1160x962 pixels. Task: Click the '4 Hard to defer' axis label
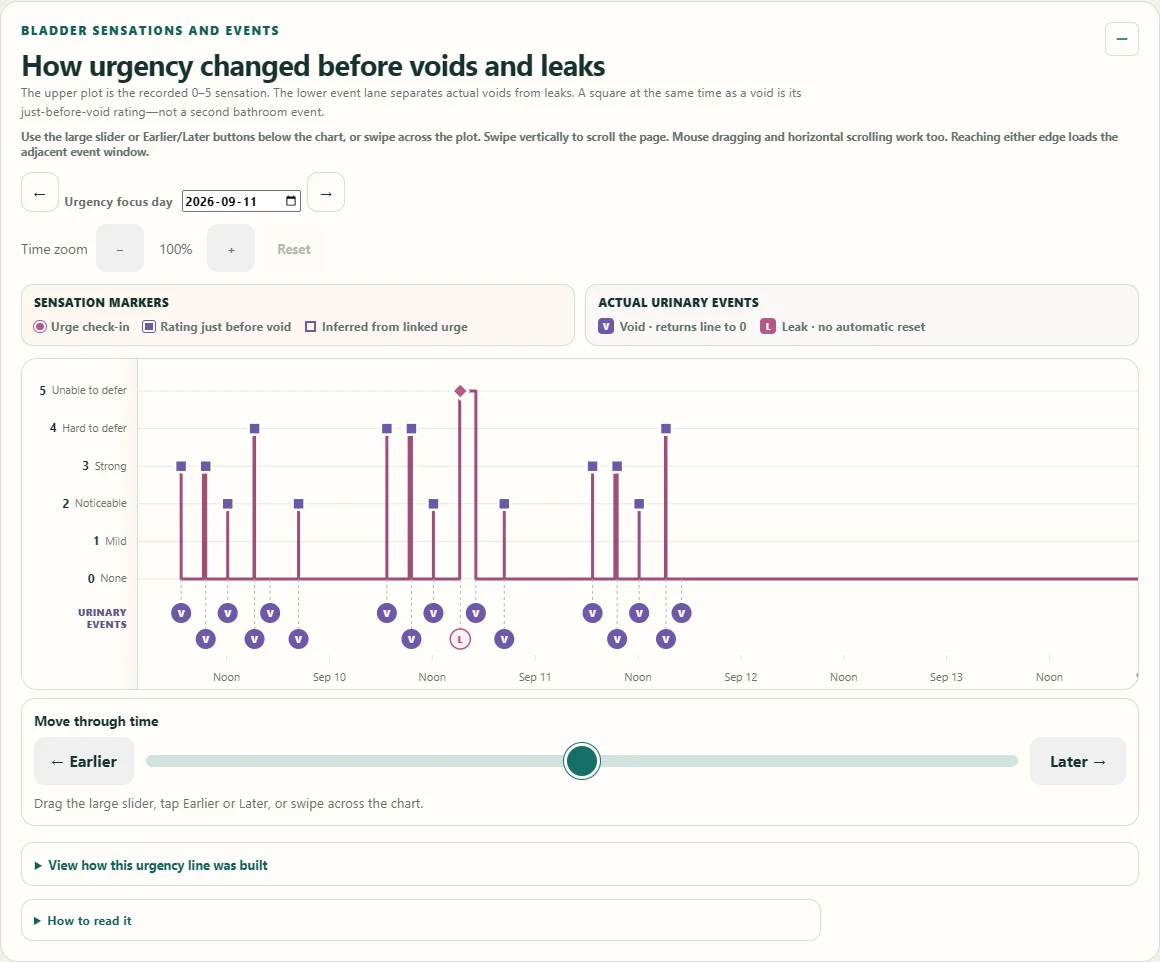pyautogui.click(x=88, y=428)
